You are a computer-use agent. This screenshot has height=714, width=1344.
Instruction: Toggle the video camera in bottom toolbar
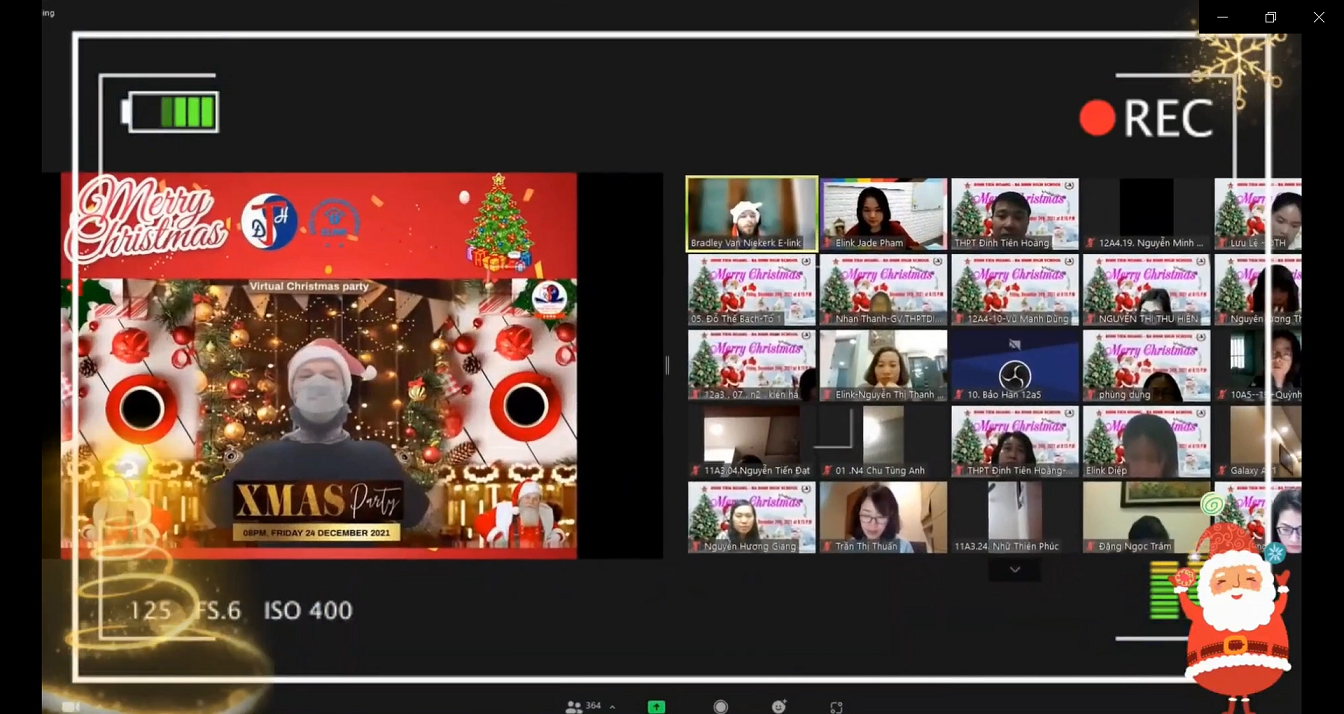pos(71,706)
